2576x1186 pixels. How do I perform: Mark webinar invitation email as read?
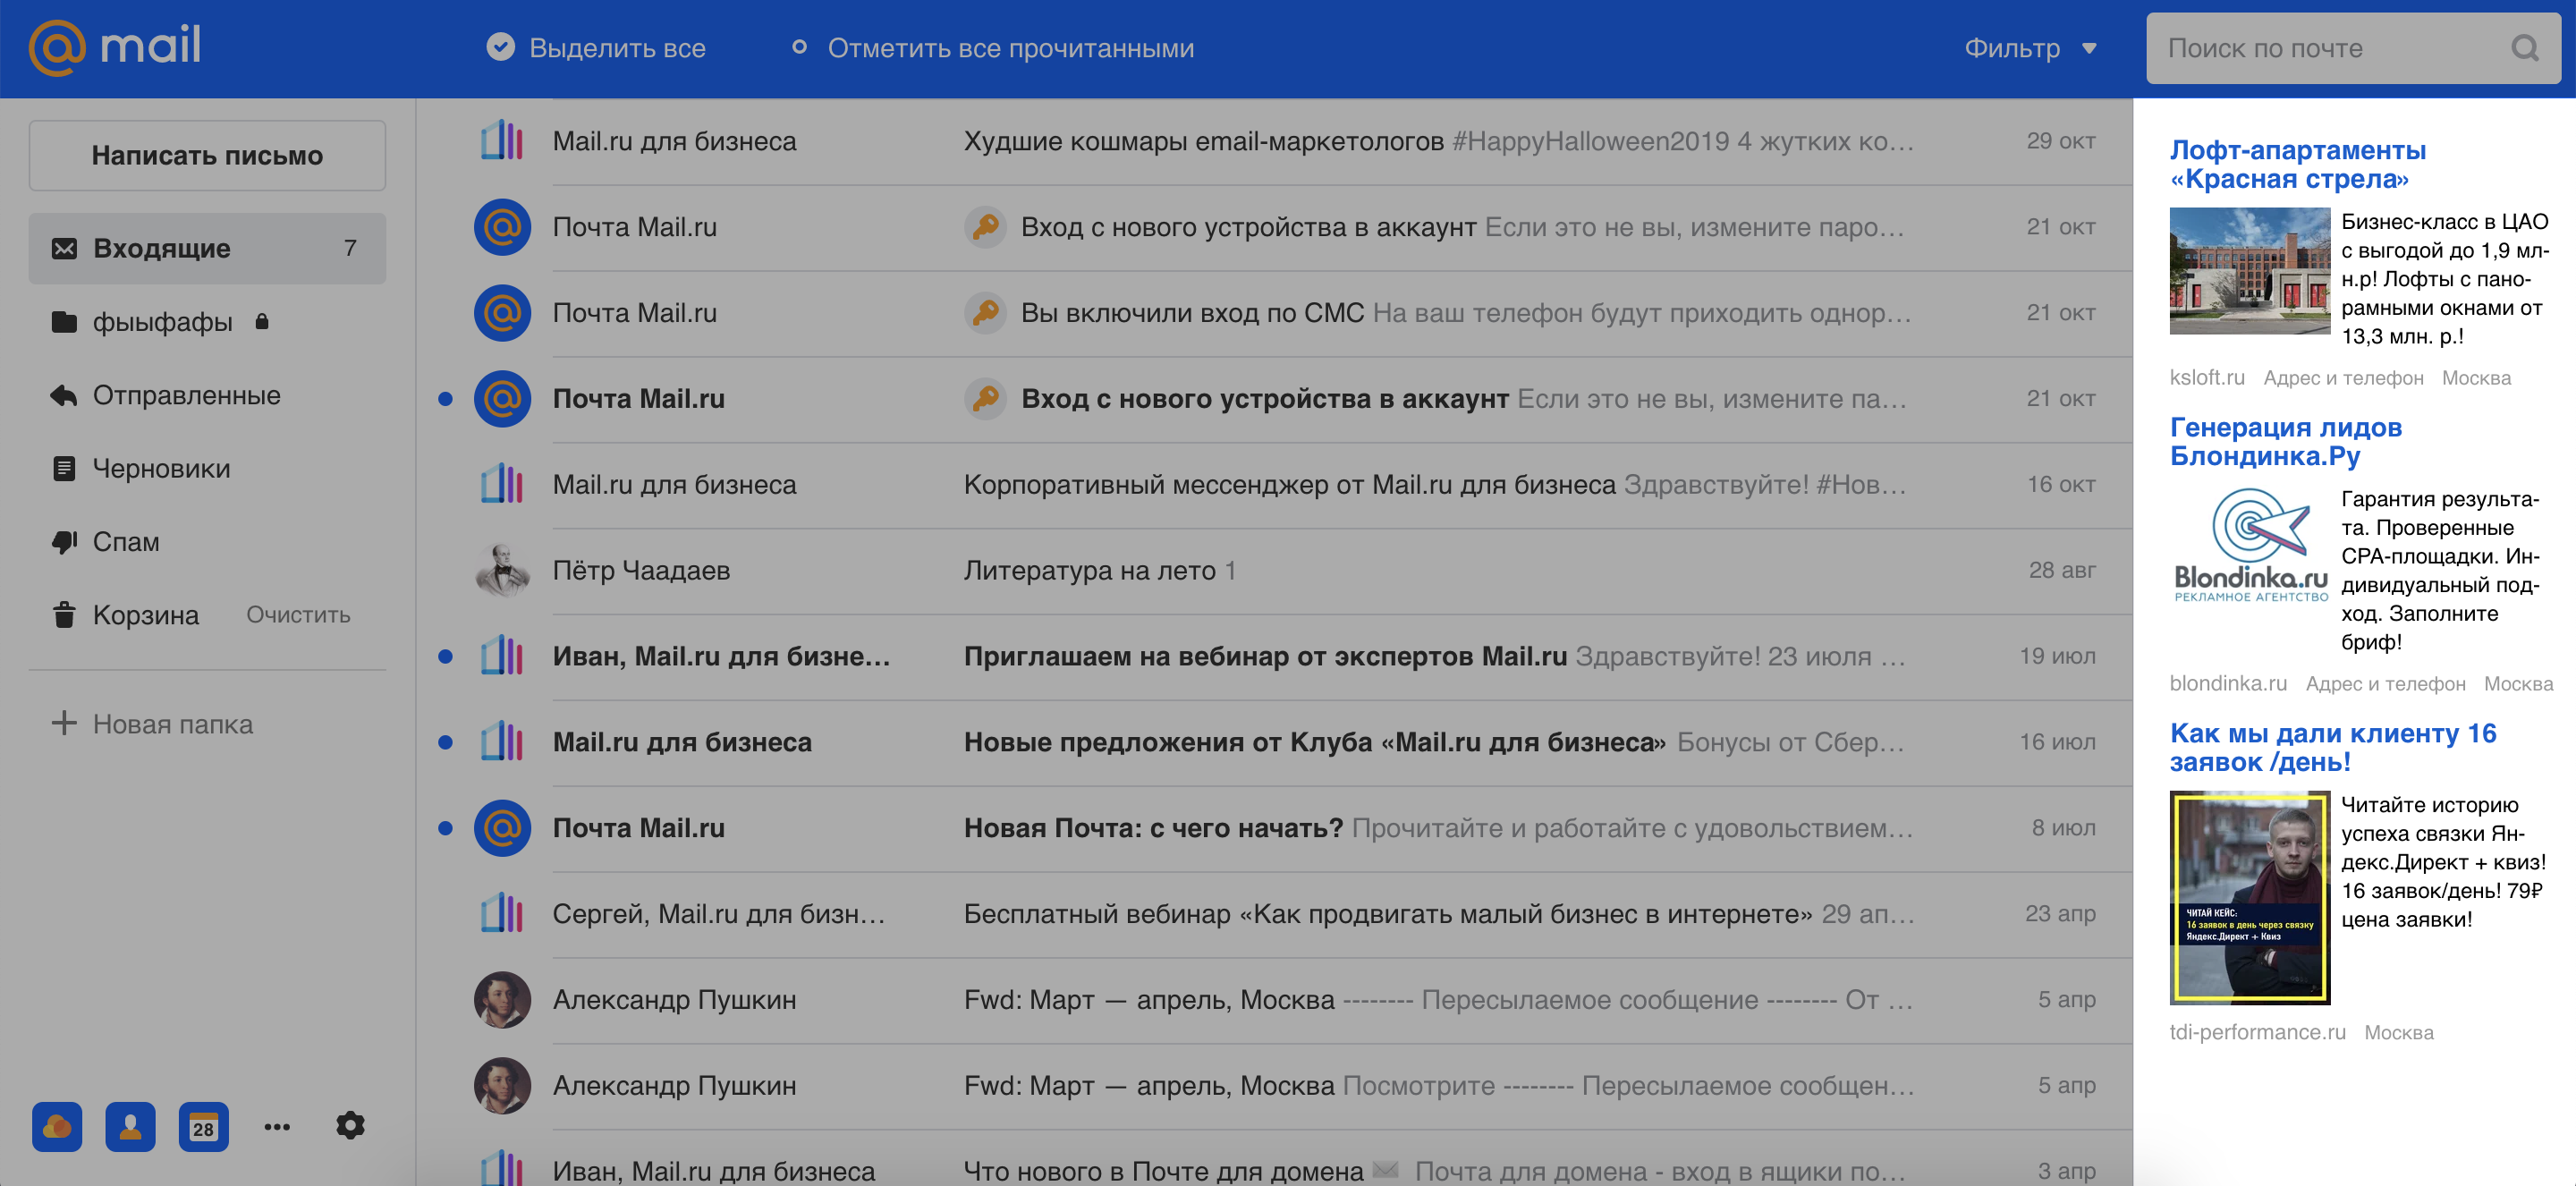point(446,657)
